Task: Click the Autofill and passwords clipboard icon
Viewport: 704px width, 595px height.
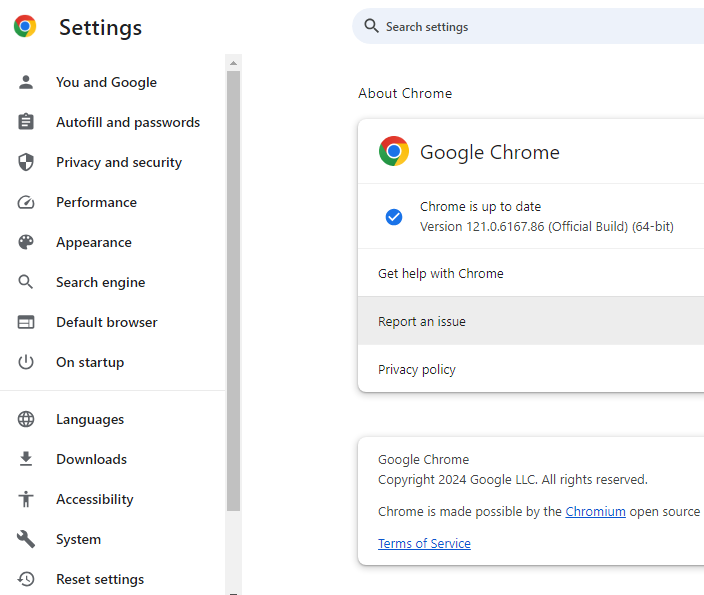Action: 26,122
